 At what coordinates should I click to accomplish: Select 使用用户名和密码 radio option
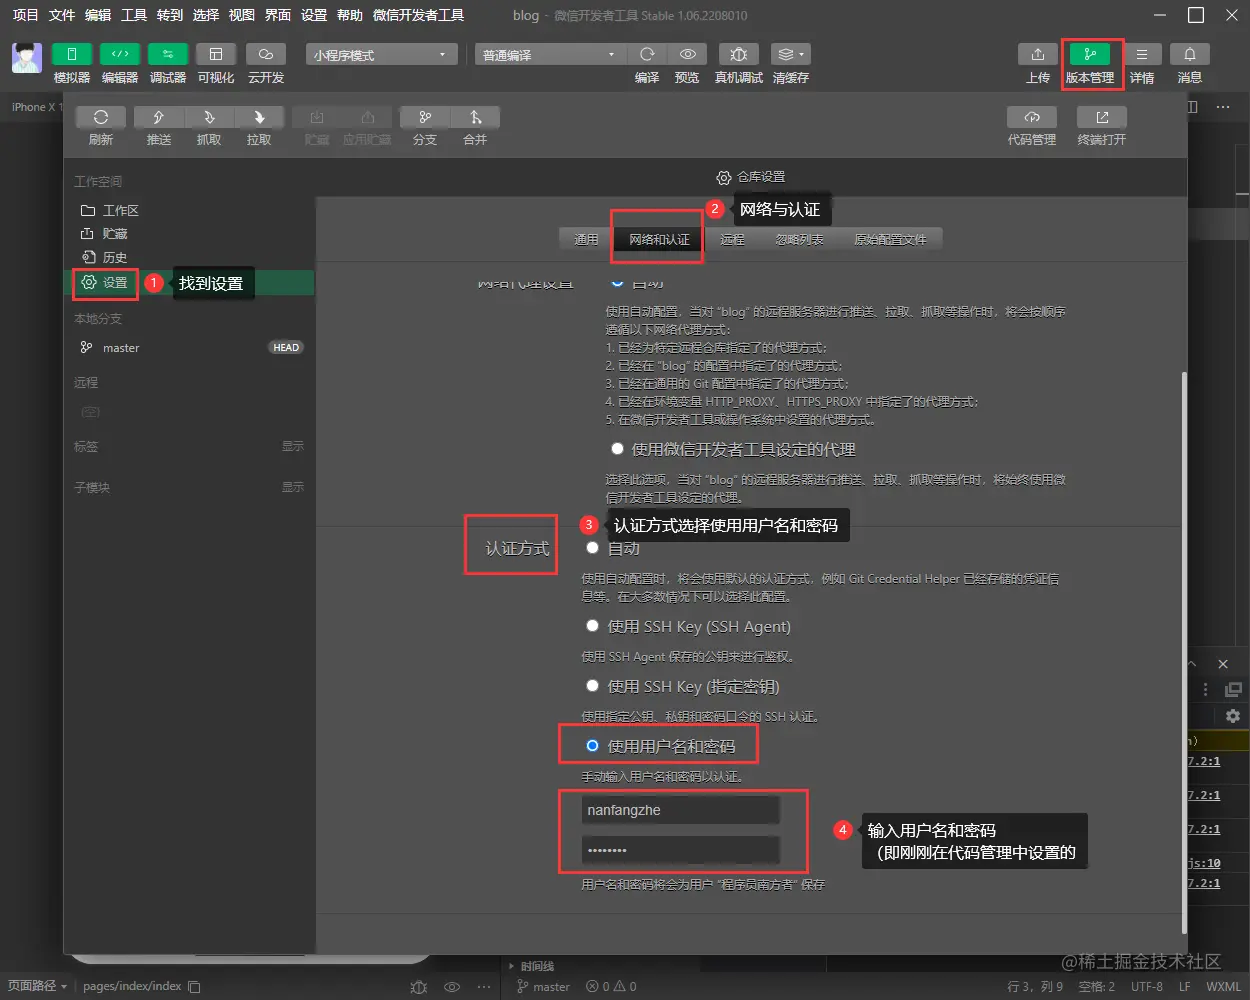click(x=592, y=746)
